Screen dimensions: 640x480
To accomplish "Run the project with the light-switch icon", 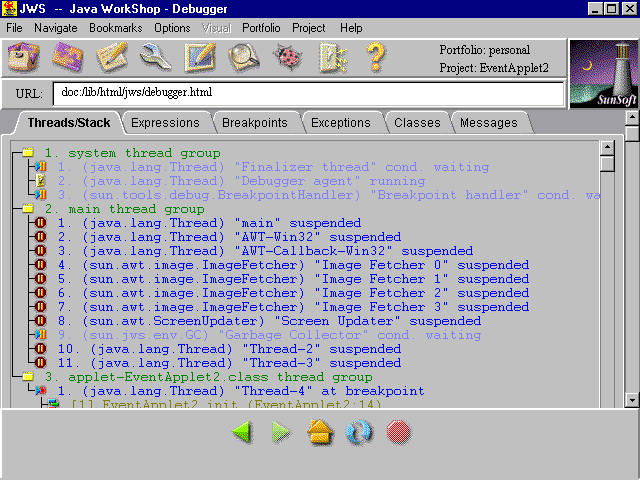I will pos(333,58).
